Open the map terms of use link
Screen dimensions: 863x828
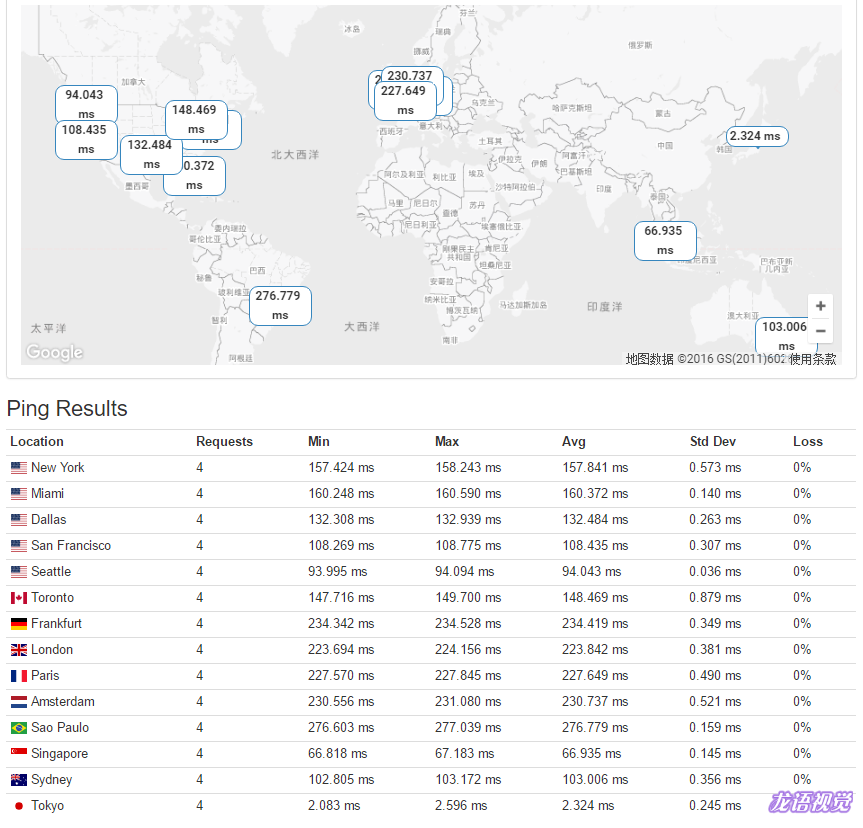[x=812, y=359]
